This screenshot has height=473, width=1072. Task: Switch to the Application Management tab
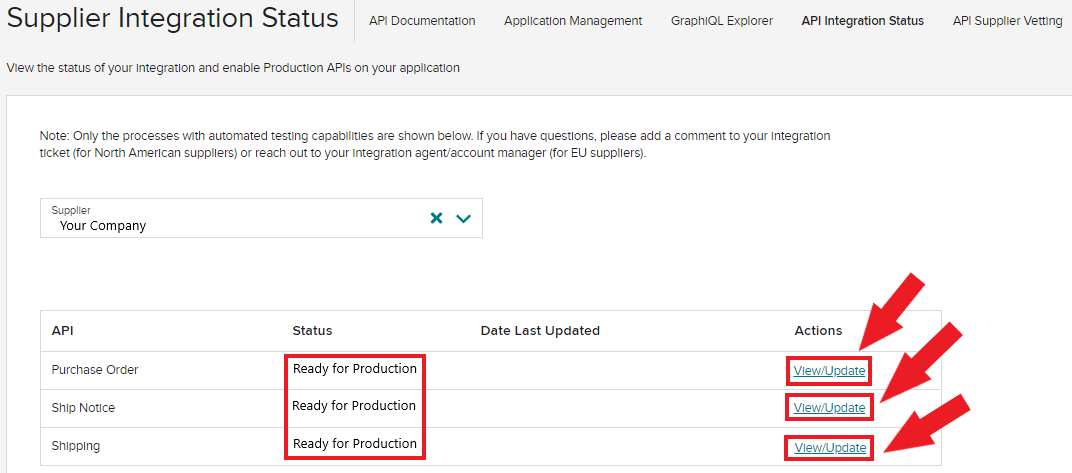coord(573,21)
